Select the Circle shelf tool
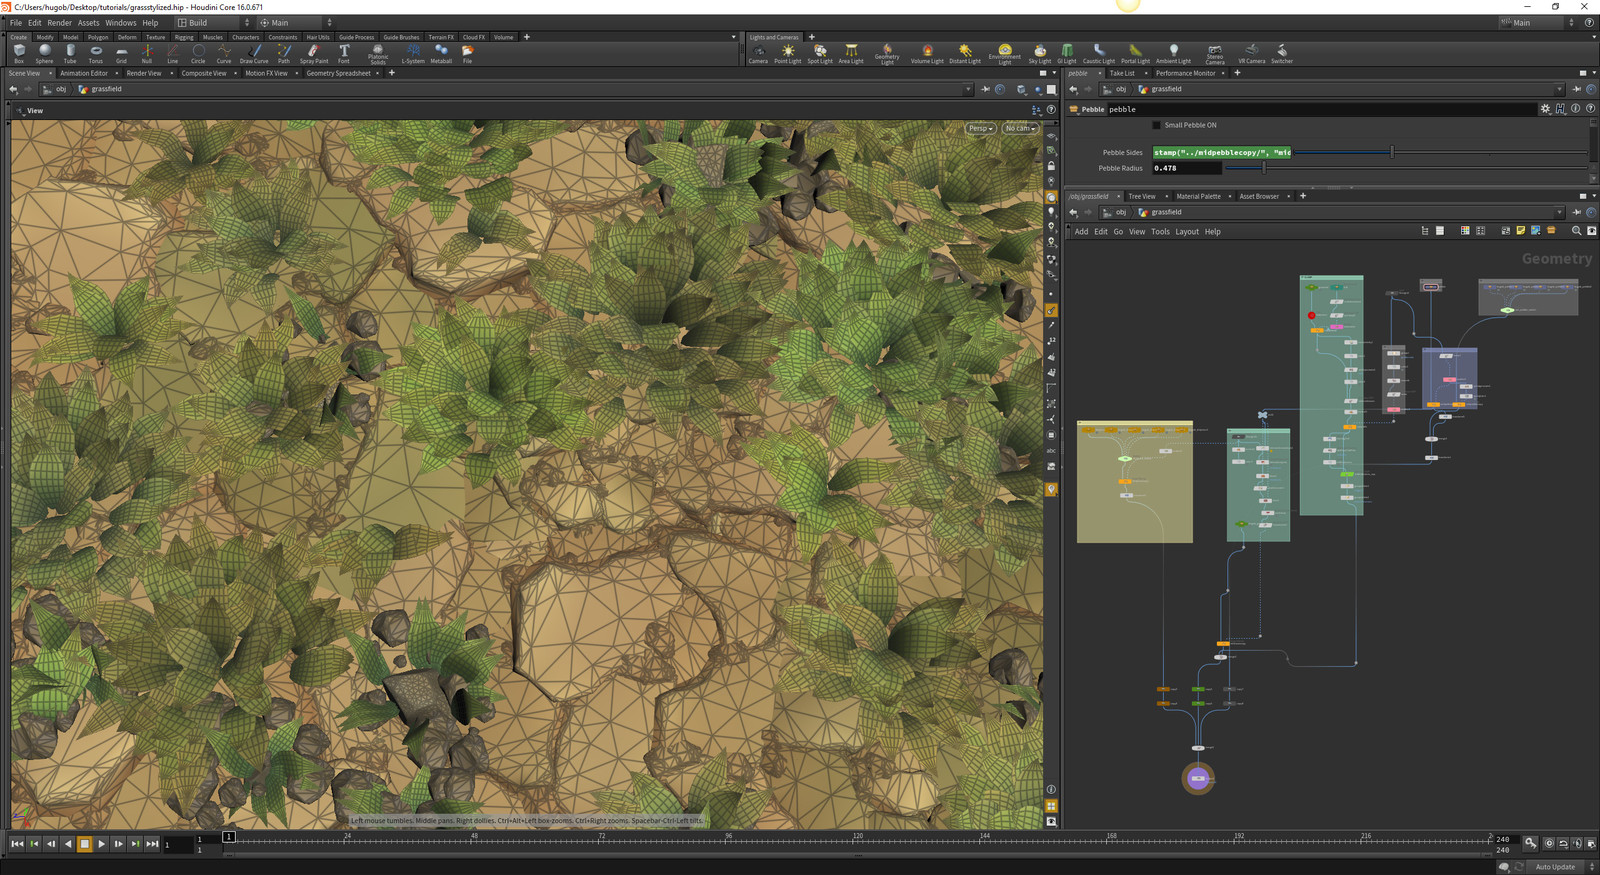1600x875 pixels. (198, 53)
